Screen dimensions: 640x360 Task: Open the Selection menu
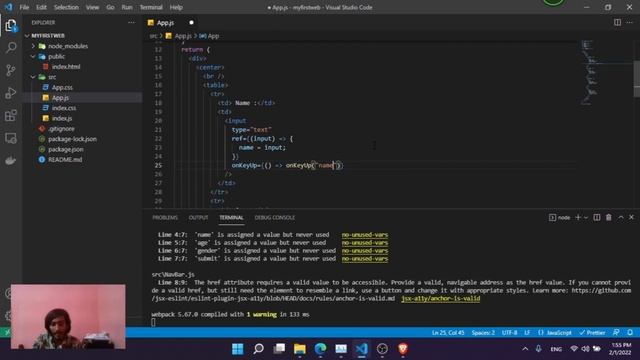(x=66, y=7)
